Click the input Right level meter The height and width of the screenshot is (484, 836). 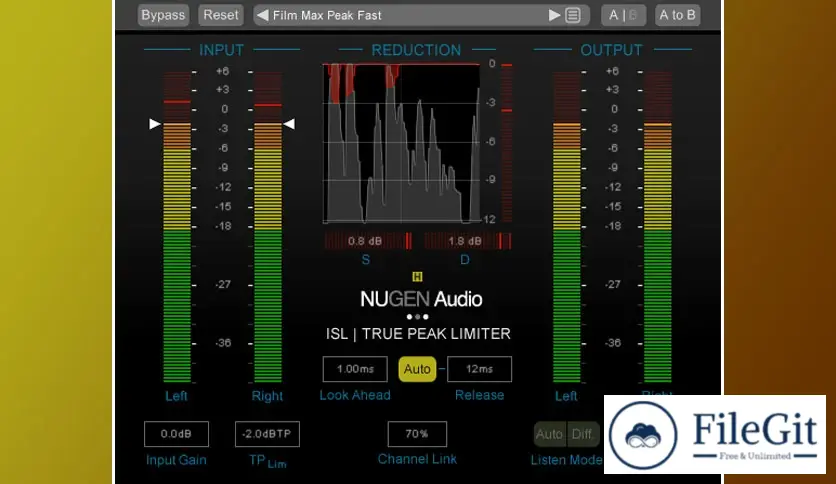pyautogui.click(x=268, y=227)
